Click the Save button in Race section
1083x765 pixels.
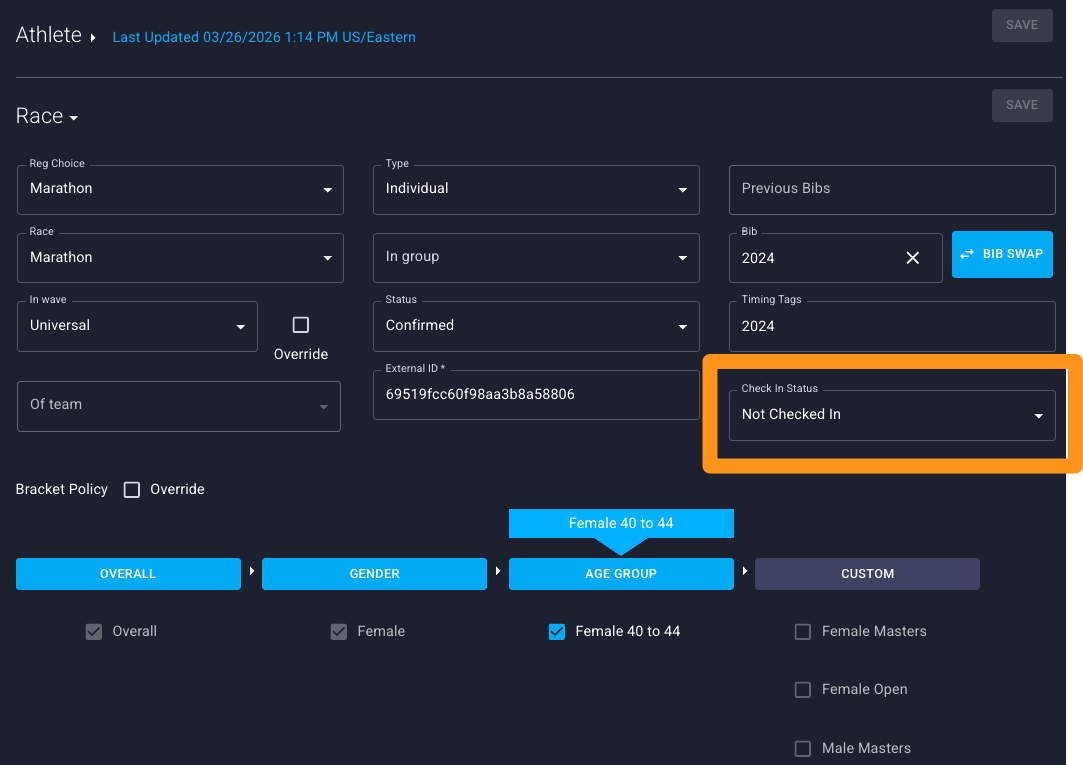pos(1021,105)
